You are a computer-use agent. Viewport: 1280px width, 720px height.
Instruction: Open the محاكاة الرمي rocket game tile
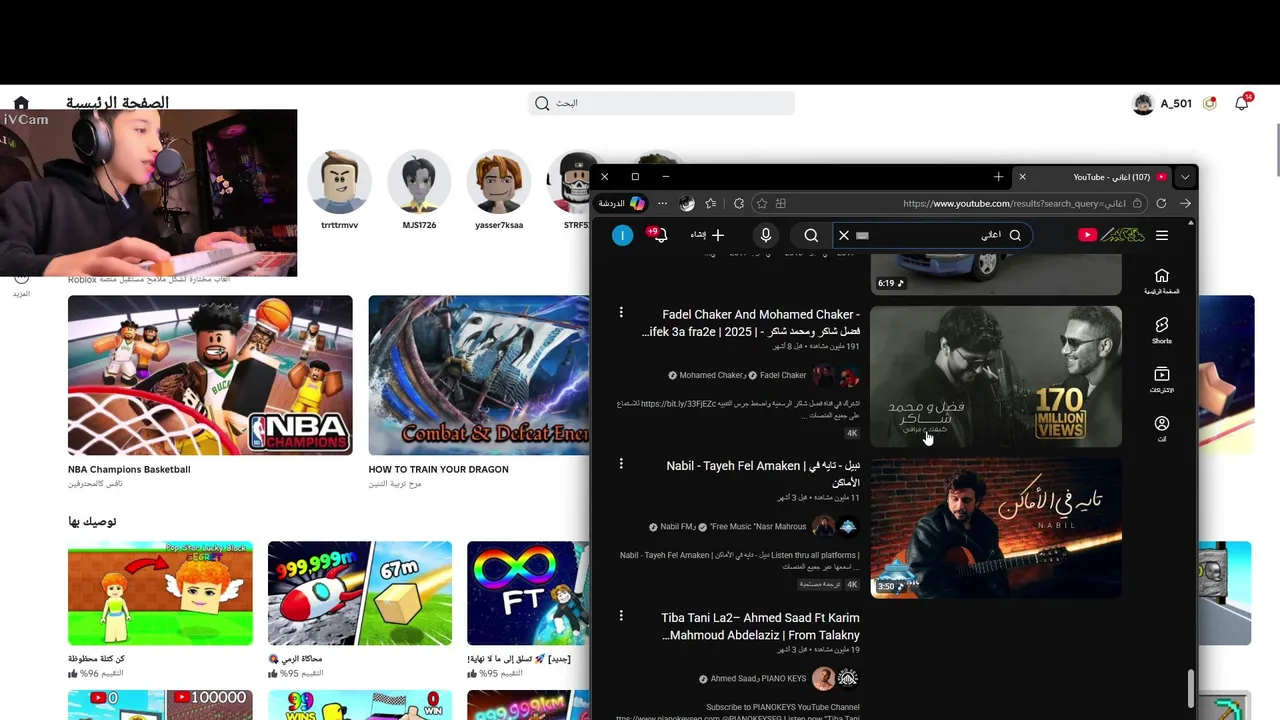360,593
